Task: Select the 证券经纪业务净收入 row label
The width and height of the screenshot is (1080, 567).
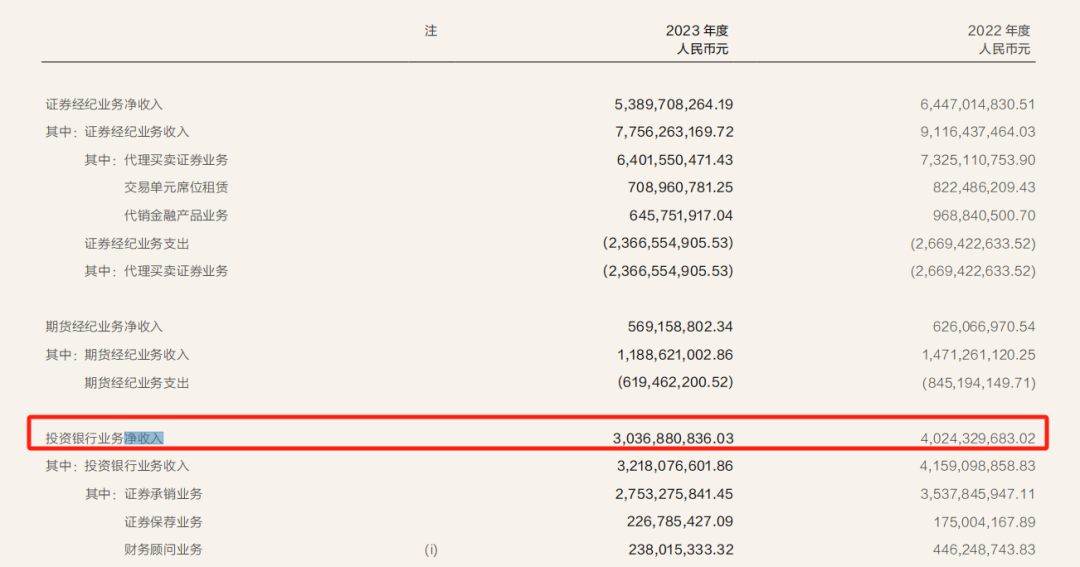Action: pos(104,104)
